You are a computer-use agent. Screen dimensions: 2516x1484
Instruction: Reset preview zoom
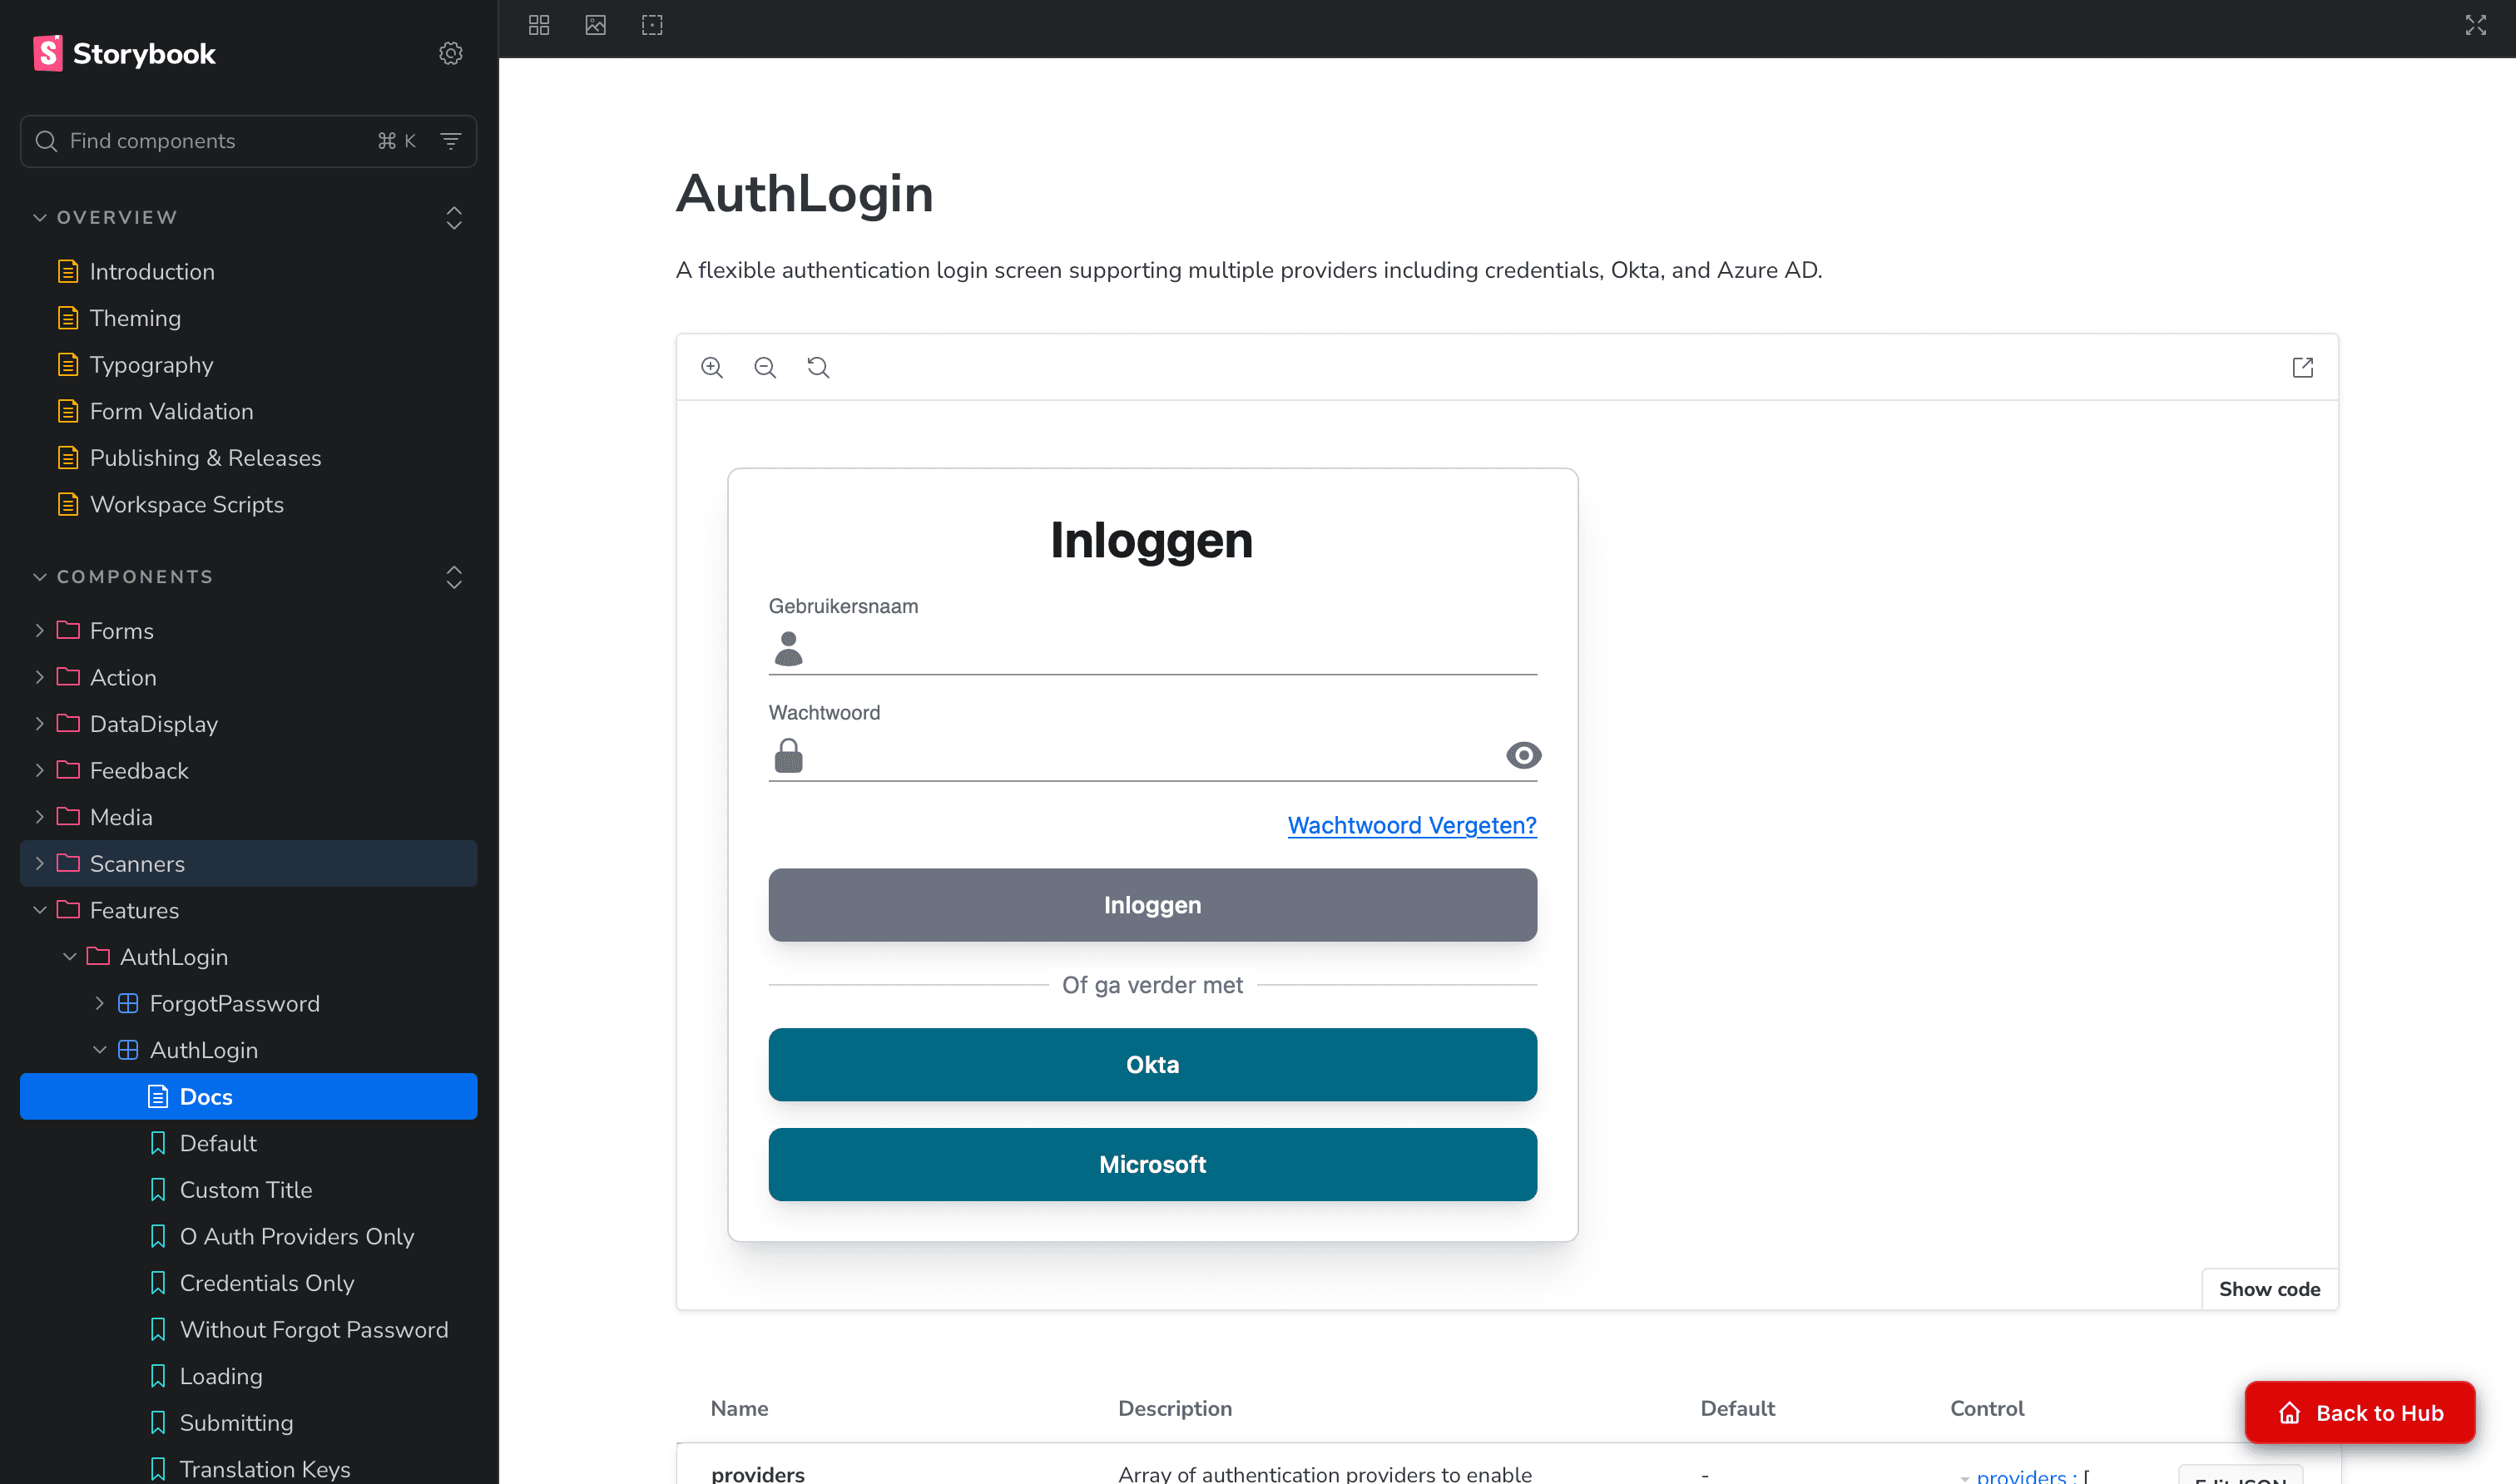coord(818,367)
